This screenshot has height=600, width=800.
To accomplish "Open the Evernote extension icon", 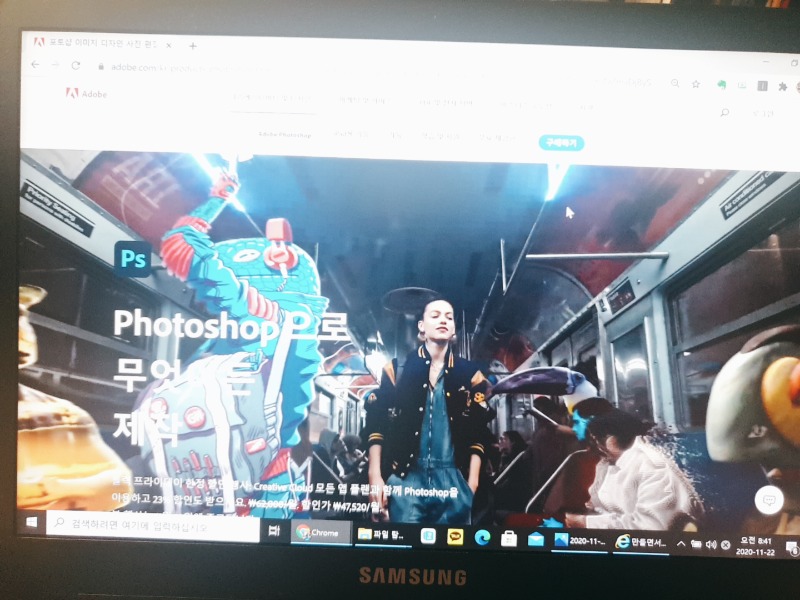I will [x=721, y=85].
